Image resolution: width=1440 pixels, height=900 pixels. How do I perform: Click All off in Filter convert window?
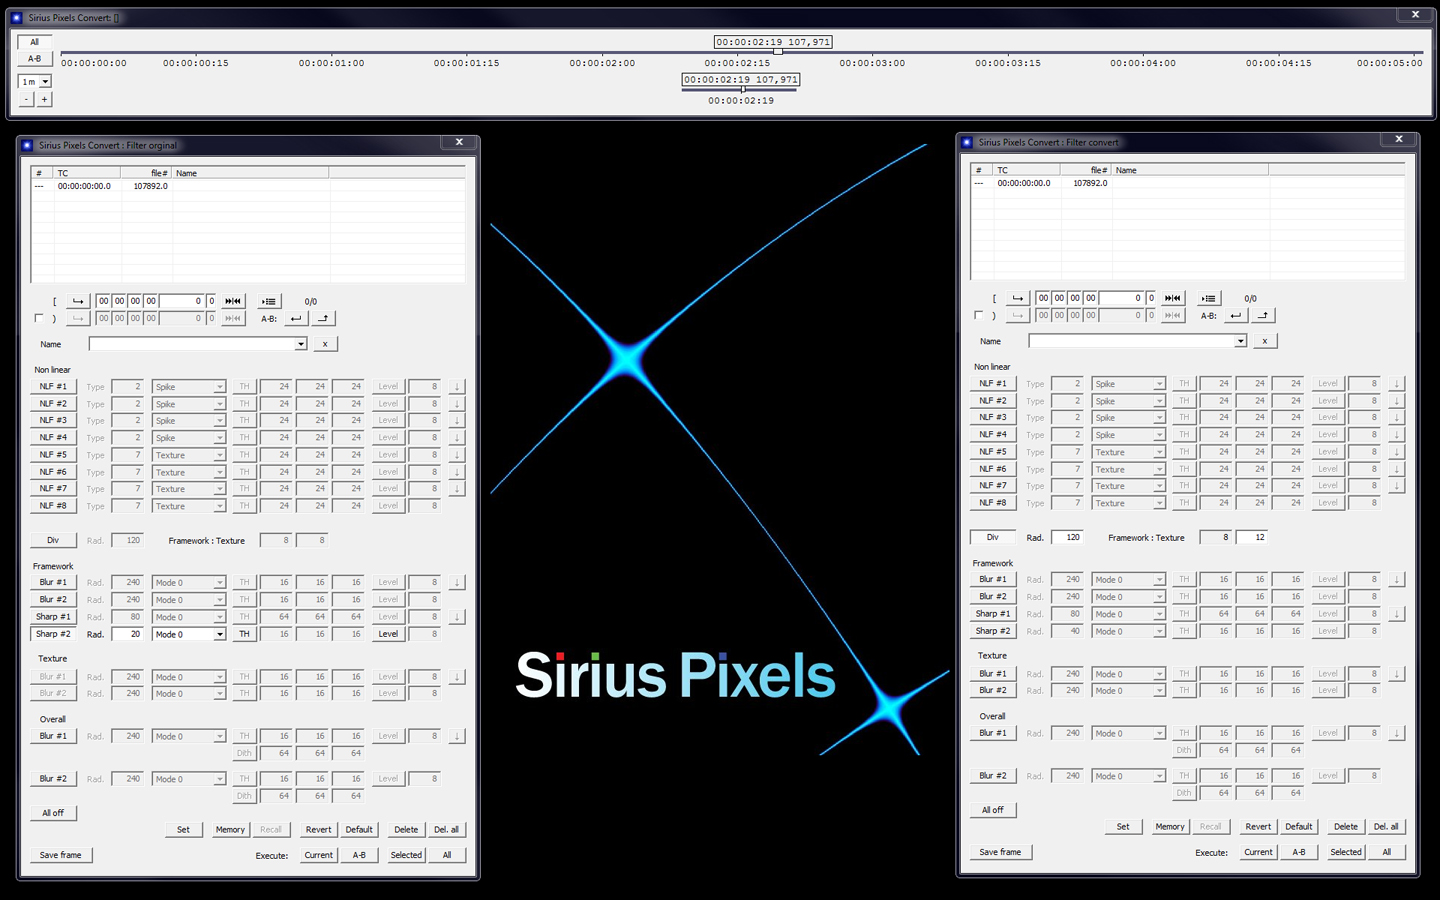[x=993, y=810]
